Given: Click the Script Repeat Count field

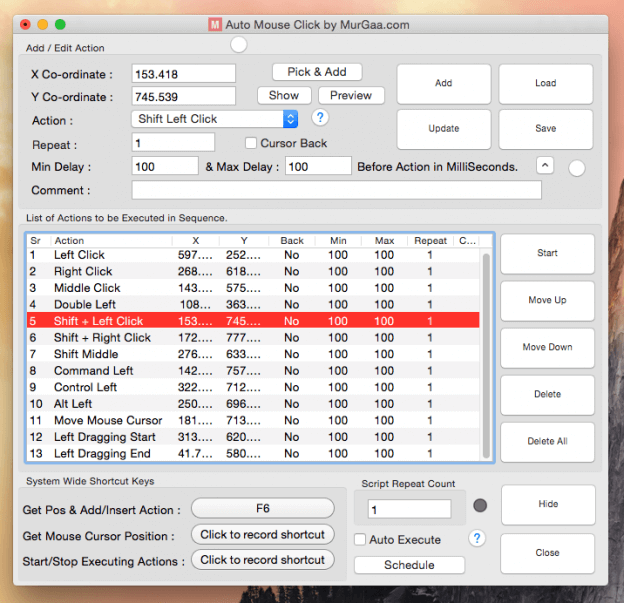Looking at the screenshot, I should tap(410, 509).
